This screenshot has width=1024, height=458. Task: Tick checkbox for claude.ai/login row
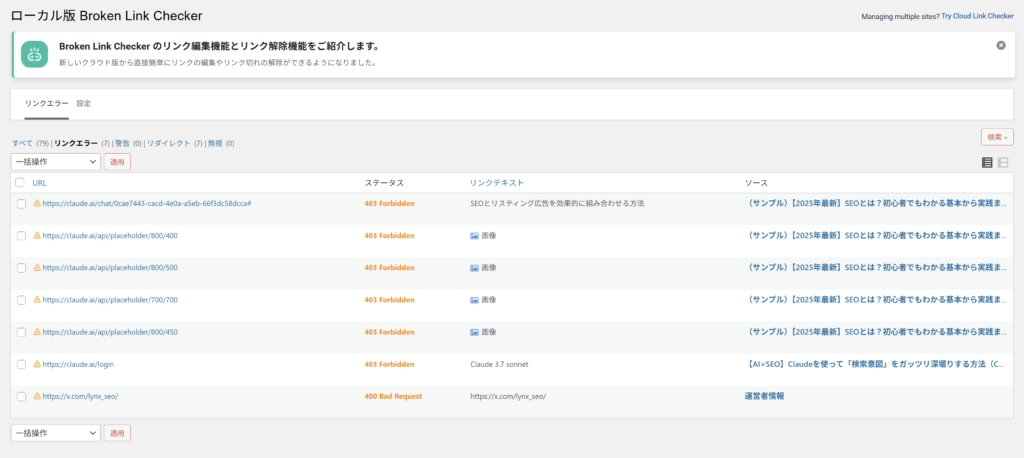click(21, 364)
